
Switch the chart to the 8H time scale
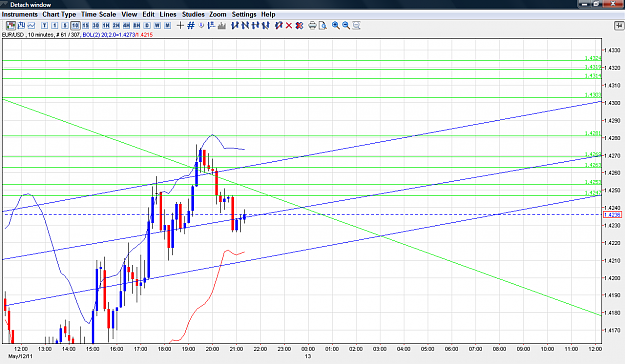(x=136, y=26)
